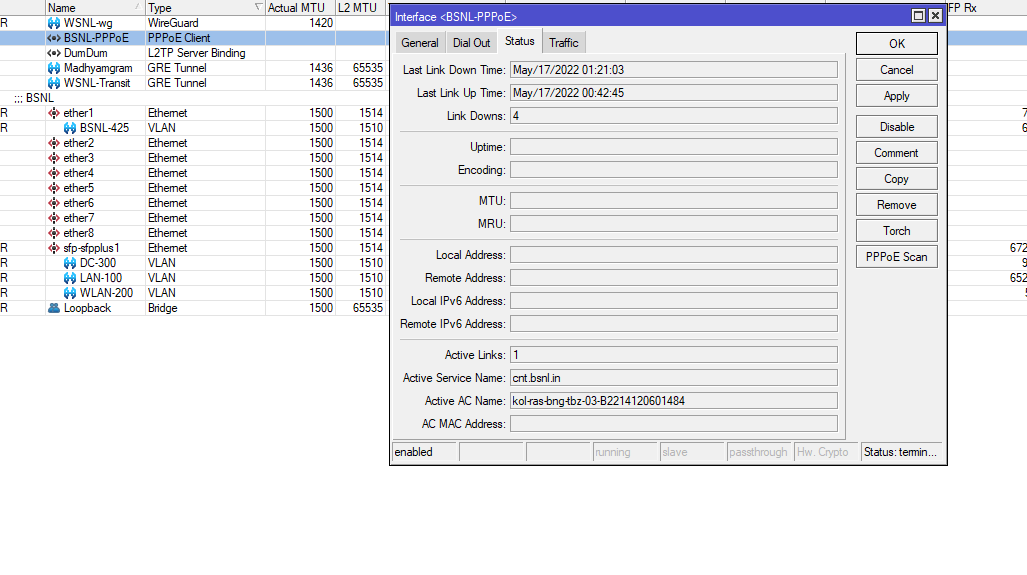Disable the BSNL-PPPoE interface
1027x575 pixels.
pos(897,127)
